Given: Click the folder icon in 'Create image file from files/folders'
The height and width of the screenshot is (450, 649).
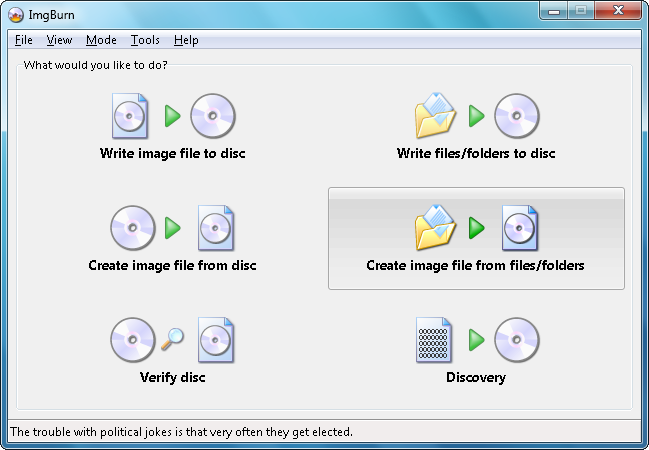Looking at the screenshot, I should click(x=435, y=227).
